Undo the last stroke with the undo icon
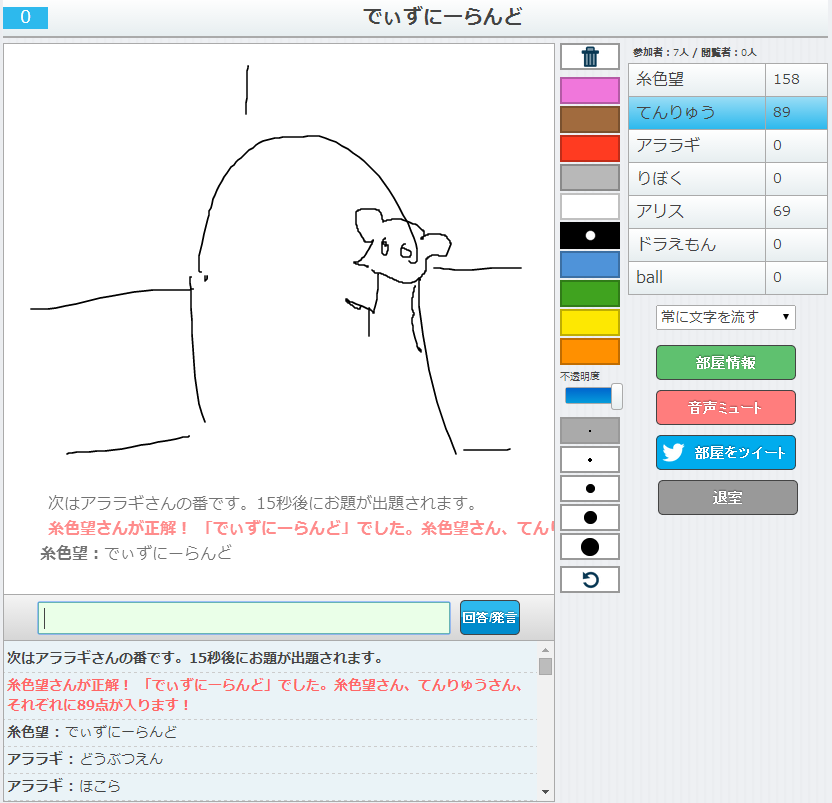 (590, 579)
